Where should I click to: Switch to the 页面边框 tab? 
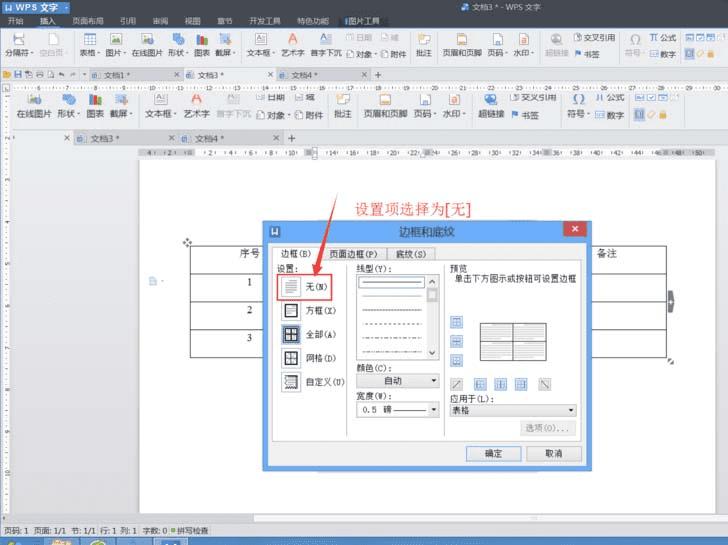353,255
